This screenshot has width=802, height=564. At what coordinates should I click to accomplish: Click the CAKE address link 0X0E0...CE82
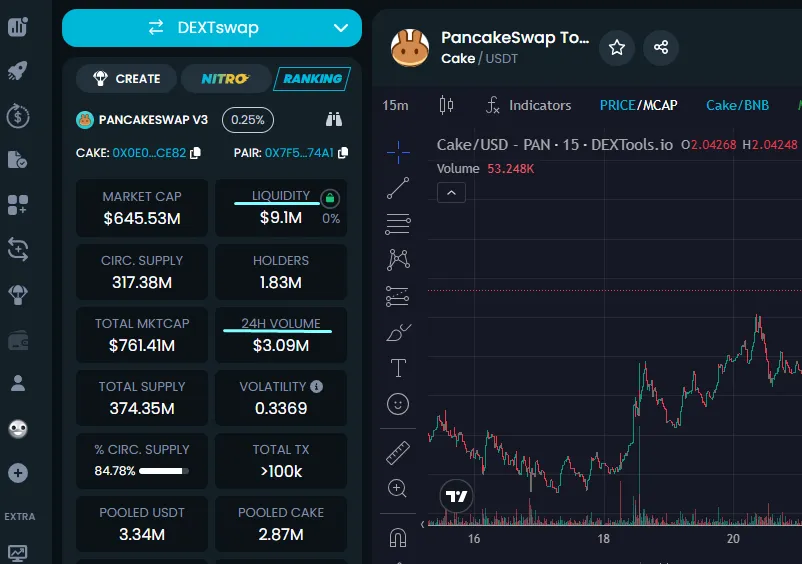pos(149,153)
